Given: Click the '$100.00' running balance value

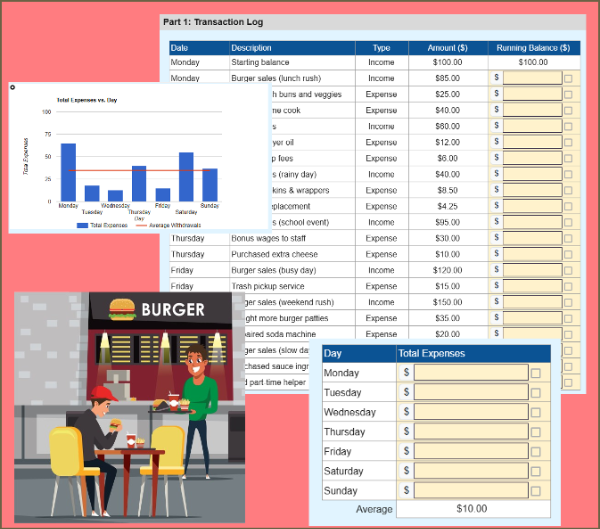Looking at the screenshot, I should click(x=533, y=62).
